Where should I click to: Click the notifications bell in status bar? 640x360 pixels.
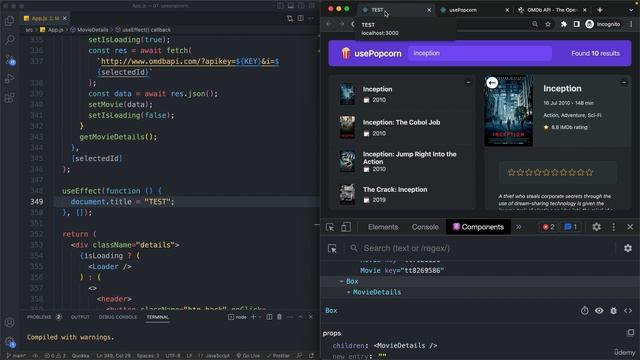[311, 356]
